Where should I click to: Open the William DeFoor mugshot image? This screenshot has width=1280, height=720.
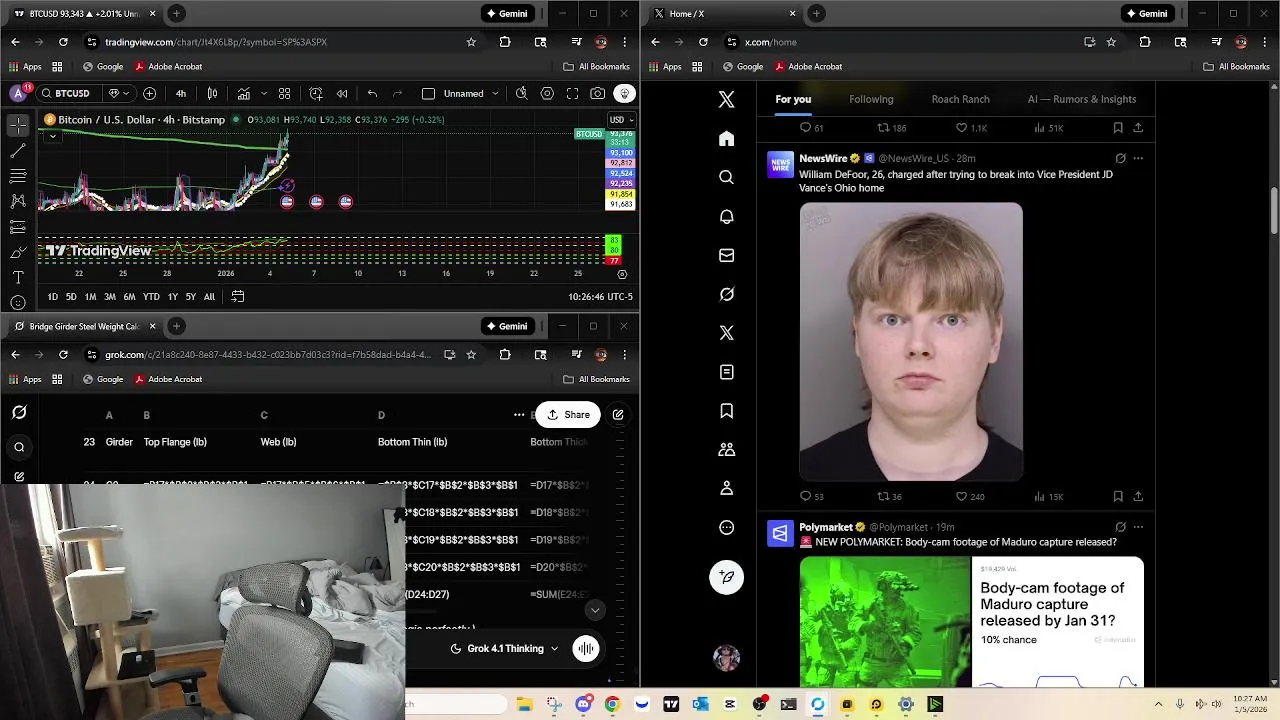coord(911,342)
